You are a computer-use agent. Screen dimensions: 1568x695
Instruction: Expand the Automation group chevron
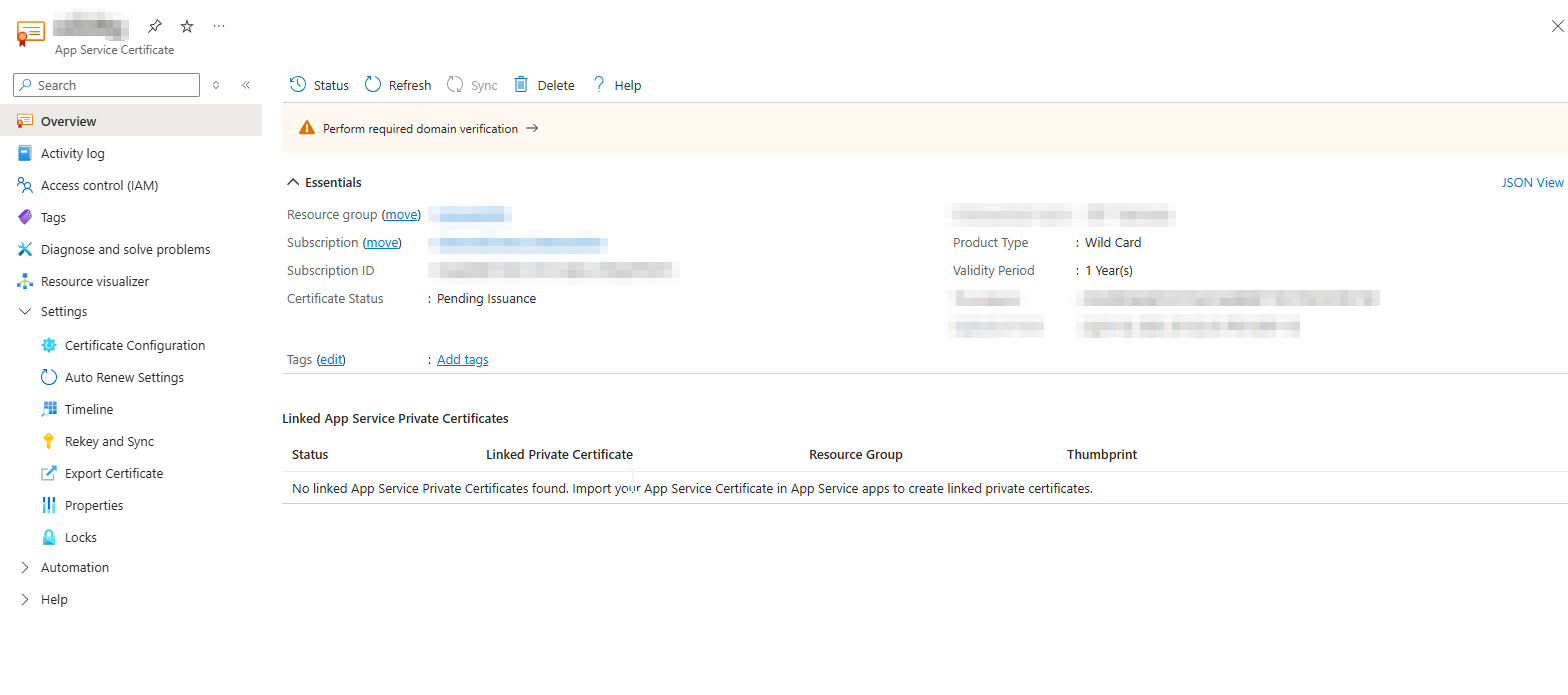pos(25,567)
